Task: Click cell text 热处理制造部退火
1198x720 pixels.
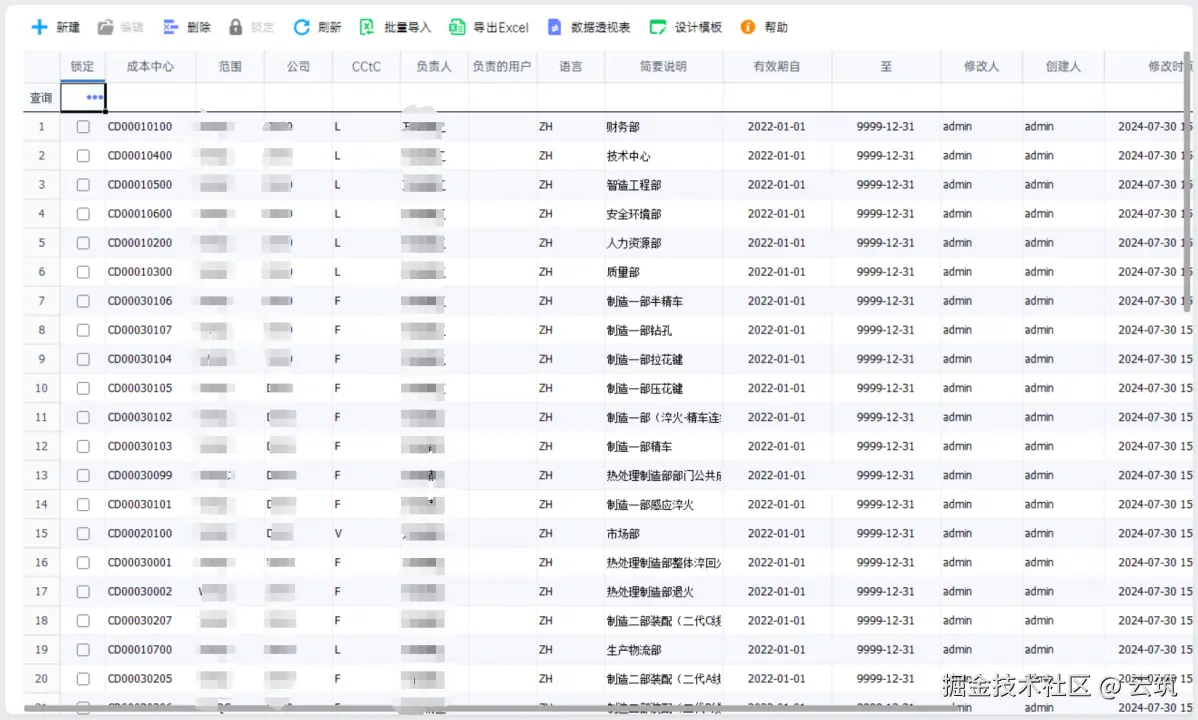Action: 650,592
